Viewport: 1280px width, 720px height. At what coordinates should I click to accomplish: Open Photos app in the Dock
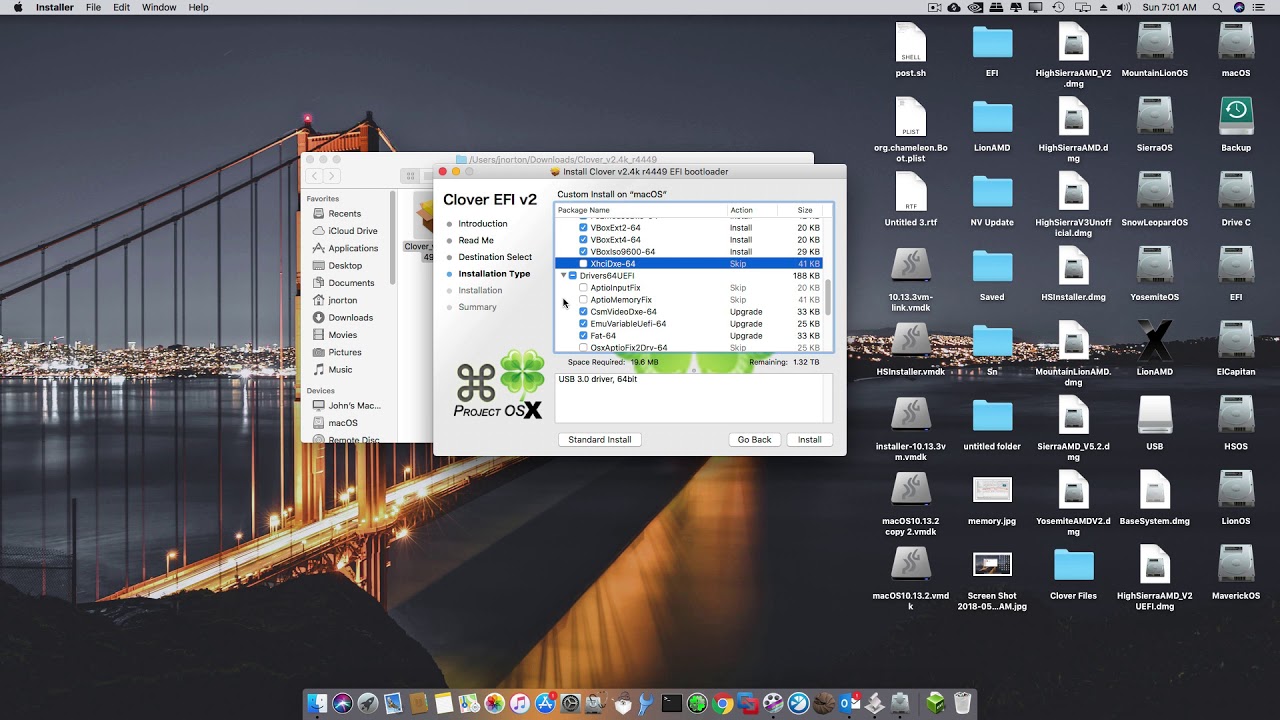(x=494, y=703)
